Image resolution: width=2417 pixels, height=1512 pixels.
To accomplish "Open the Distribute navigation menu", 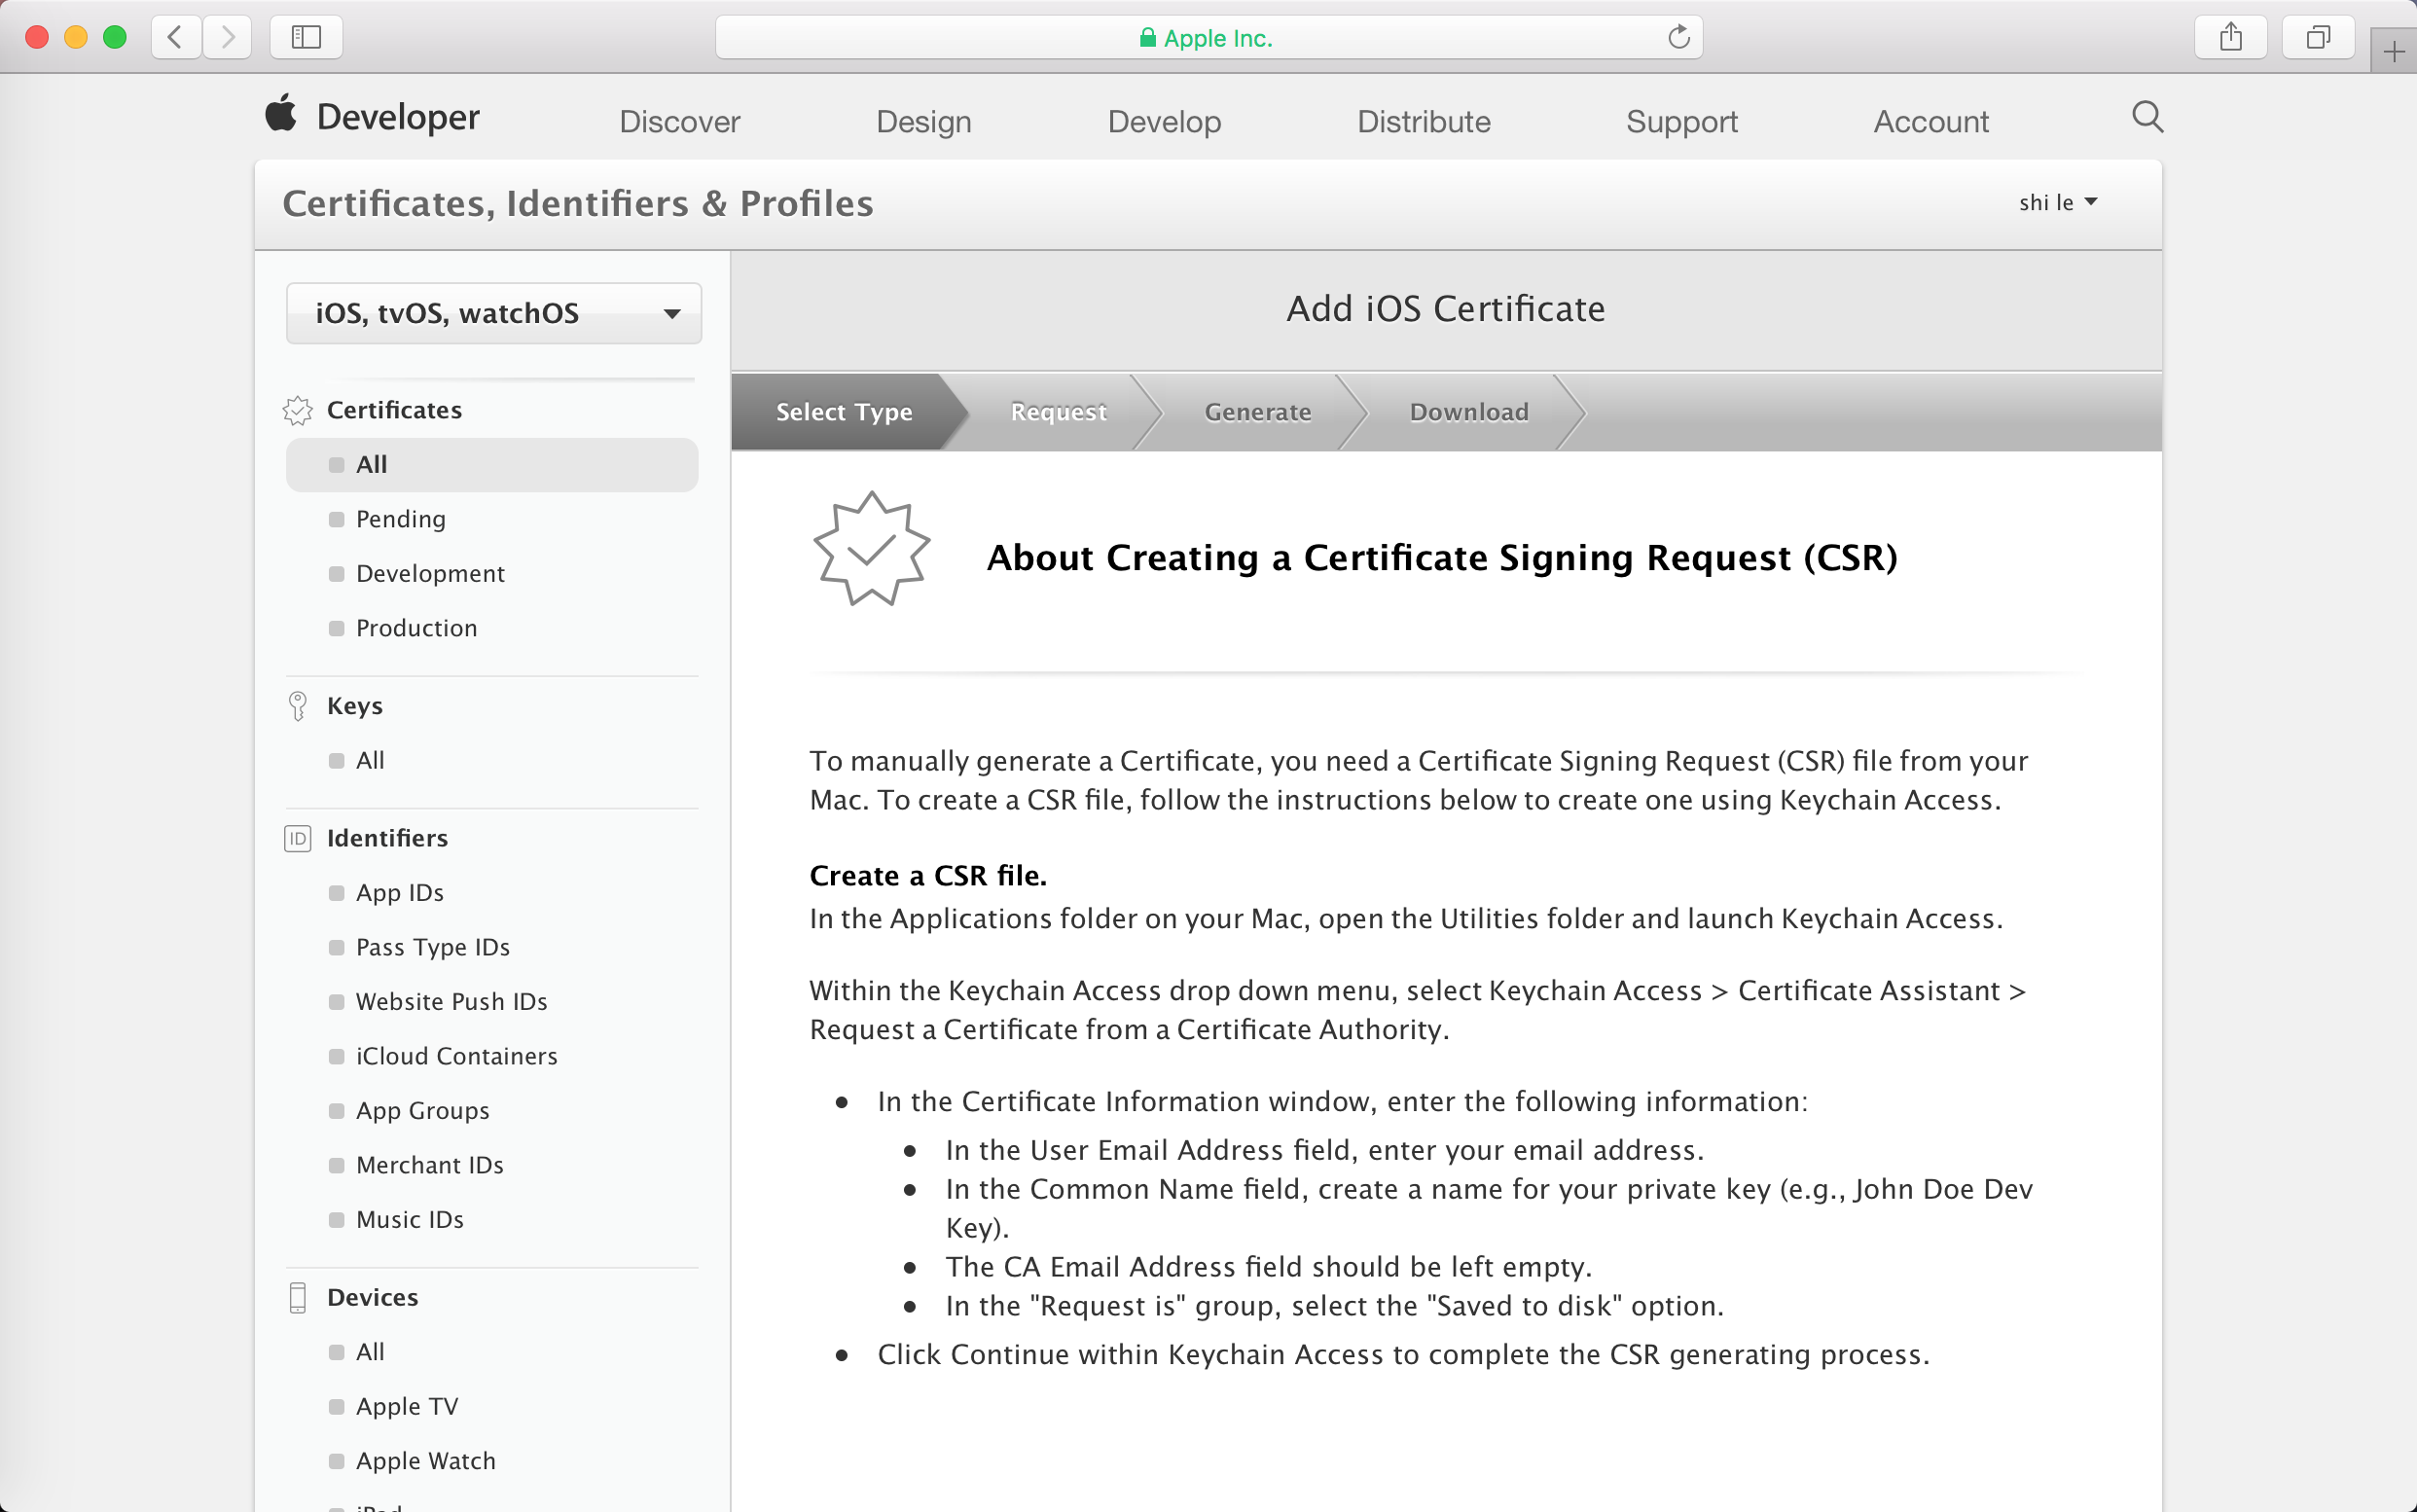I will (x=1424, y=122).
